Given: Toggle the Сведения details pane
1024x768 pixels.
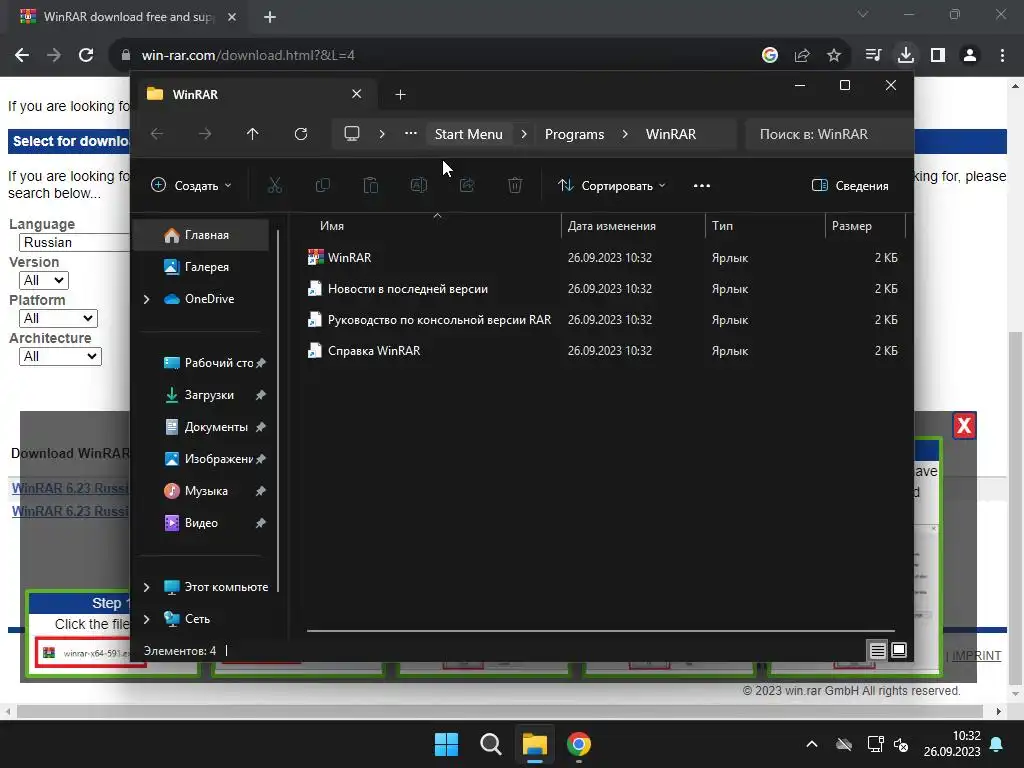Looking at the screenshot, I should tap(850, 185).
